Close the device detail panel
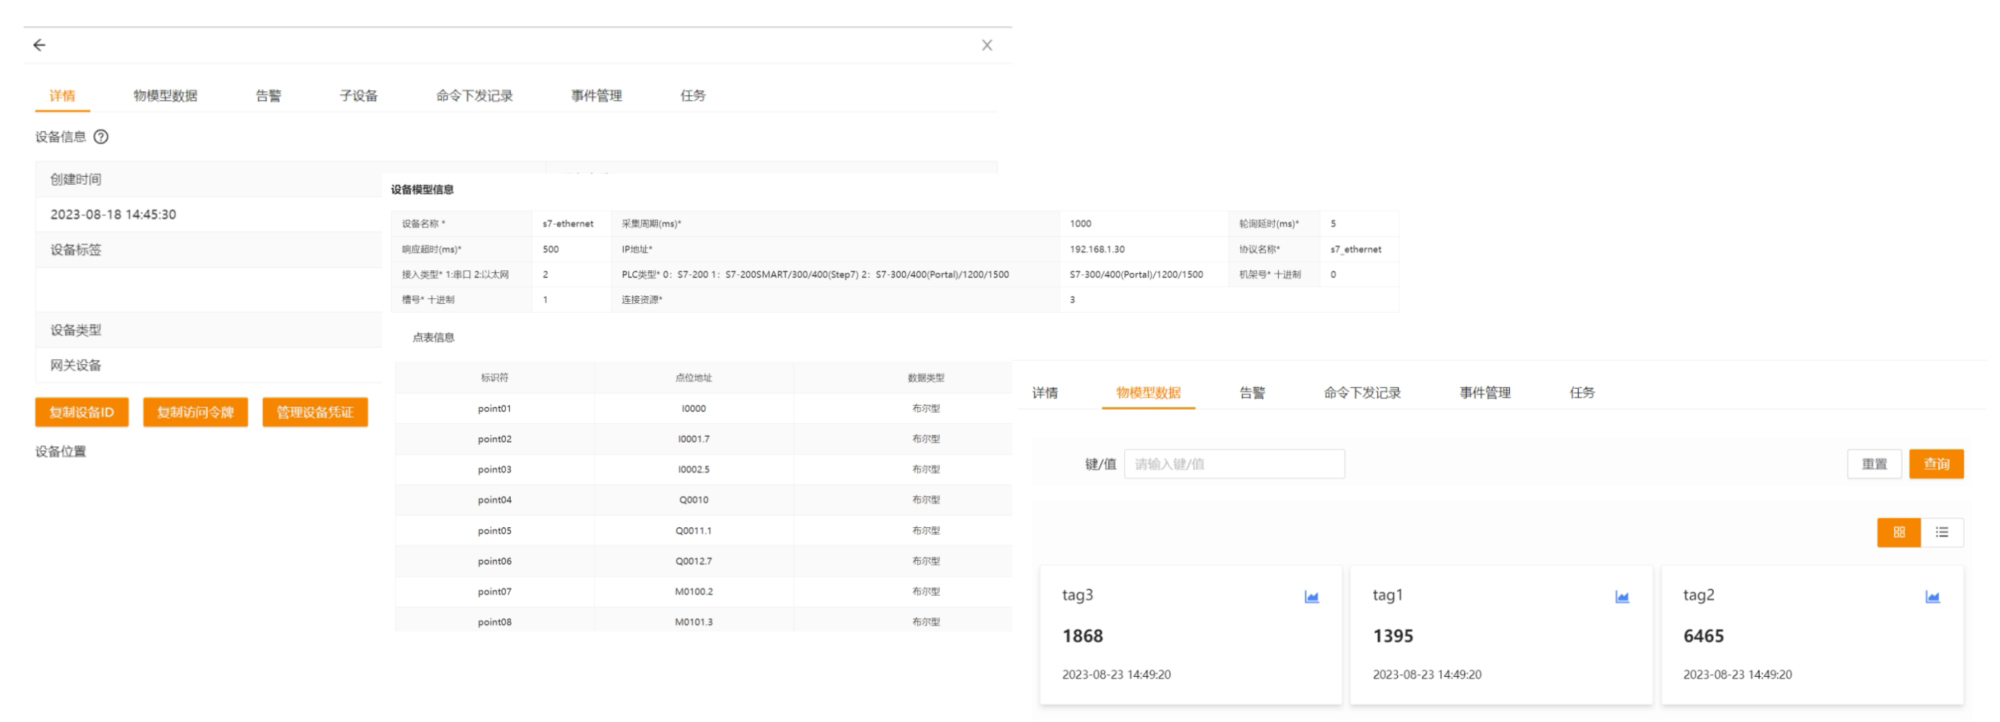This screenshot has width=2000, height=722. click(x=987, y=45)
